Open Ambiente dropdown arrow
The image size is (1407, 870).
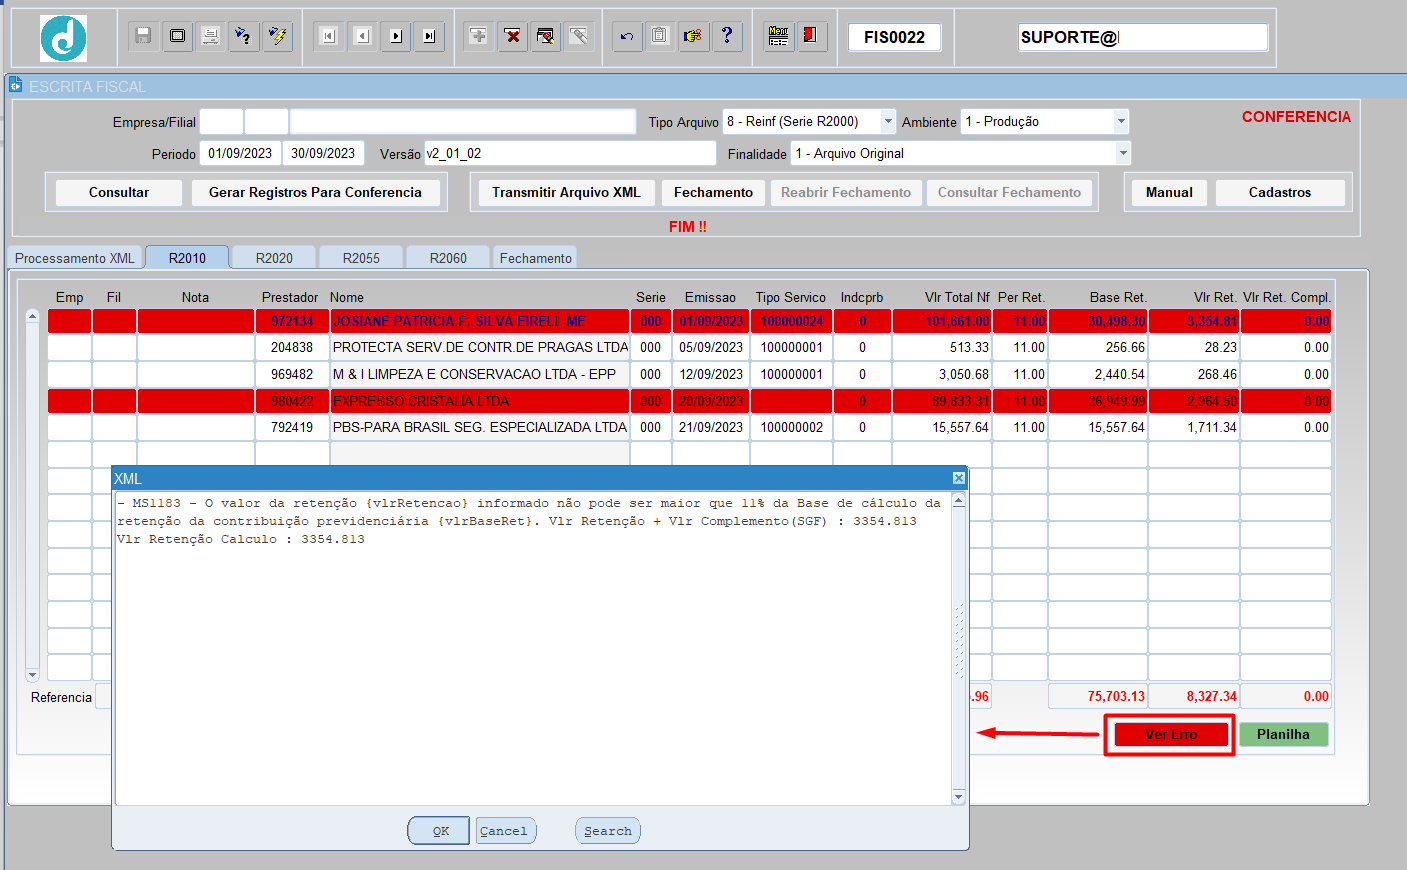[x=1121, y=121]
